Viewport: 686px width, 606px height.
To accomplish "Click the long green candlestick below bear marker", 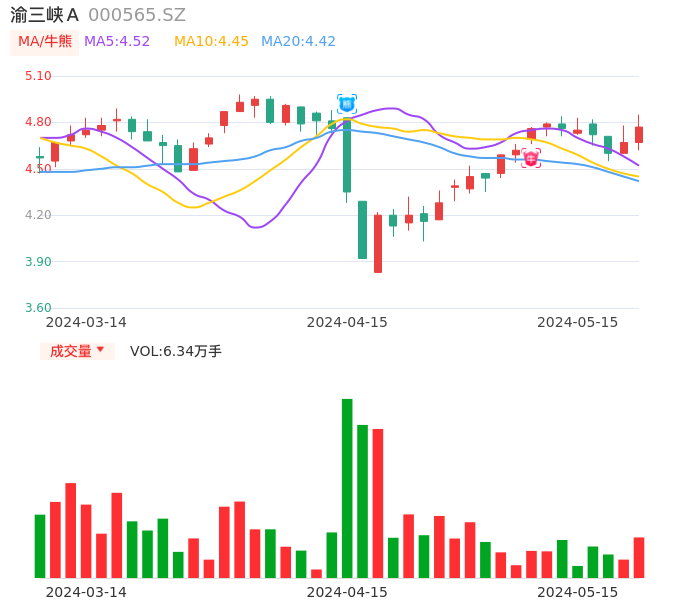I will click(347, 155).
